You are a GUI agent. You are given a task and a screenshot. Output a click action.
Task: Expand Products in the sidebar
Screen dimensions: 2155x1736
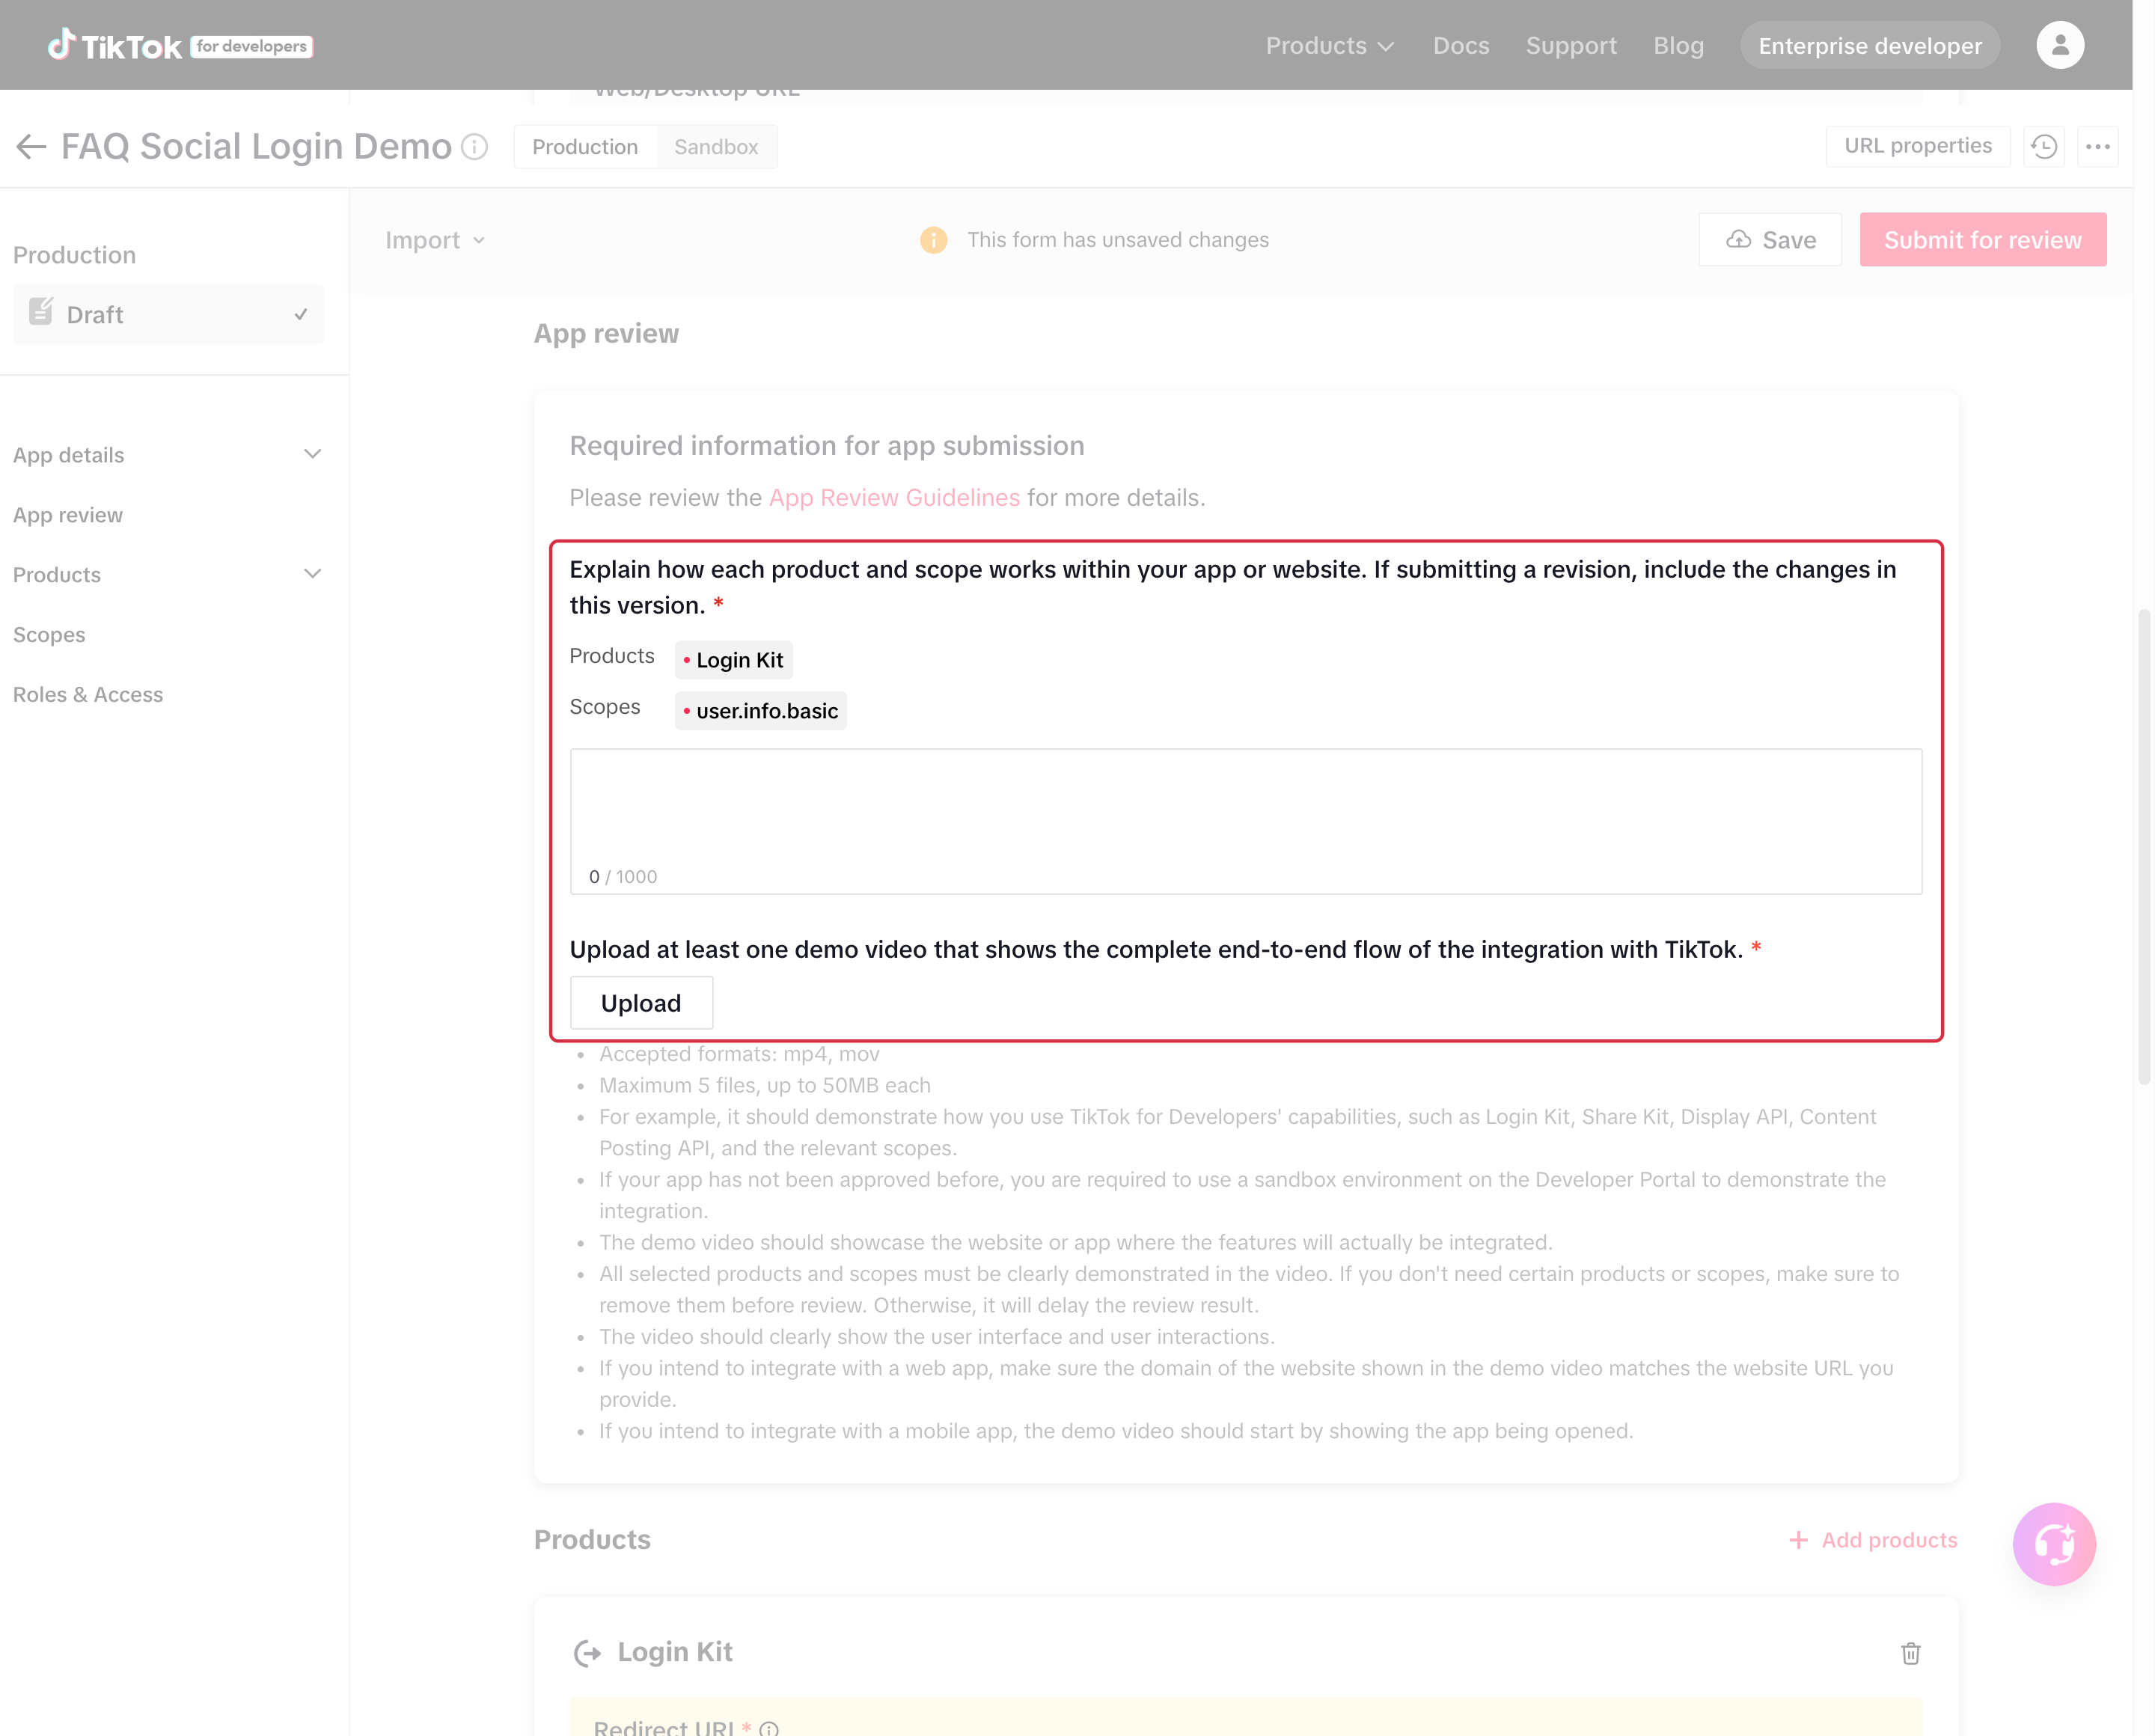[x=168, y=575]
